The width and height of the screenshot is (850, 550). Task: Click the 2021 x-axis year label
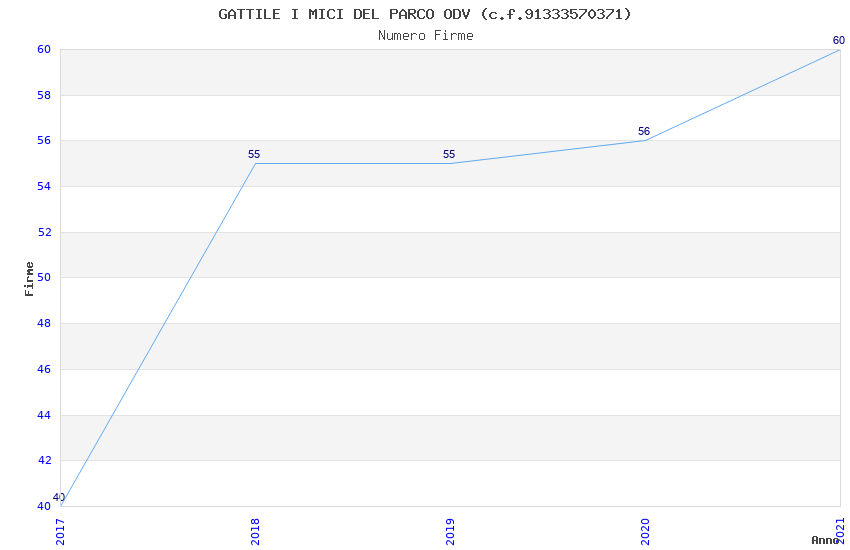coord(840,531)
